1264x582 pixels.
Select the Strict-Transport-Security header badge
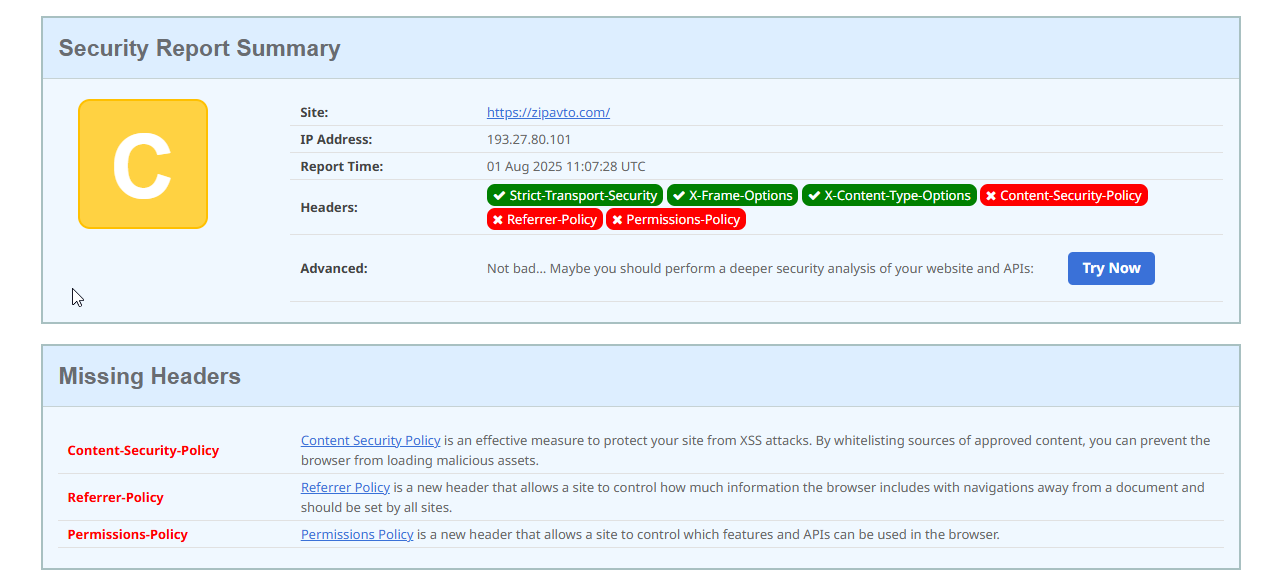point(575,195)
